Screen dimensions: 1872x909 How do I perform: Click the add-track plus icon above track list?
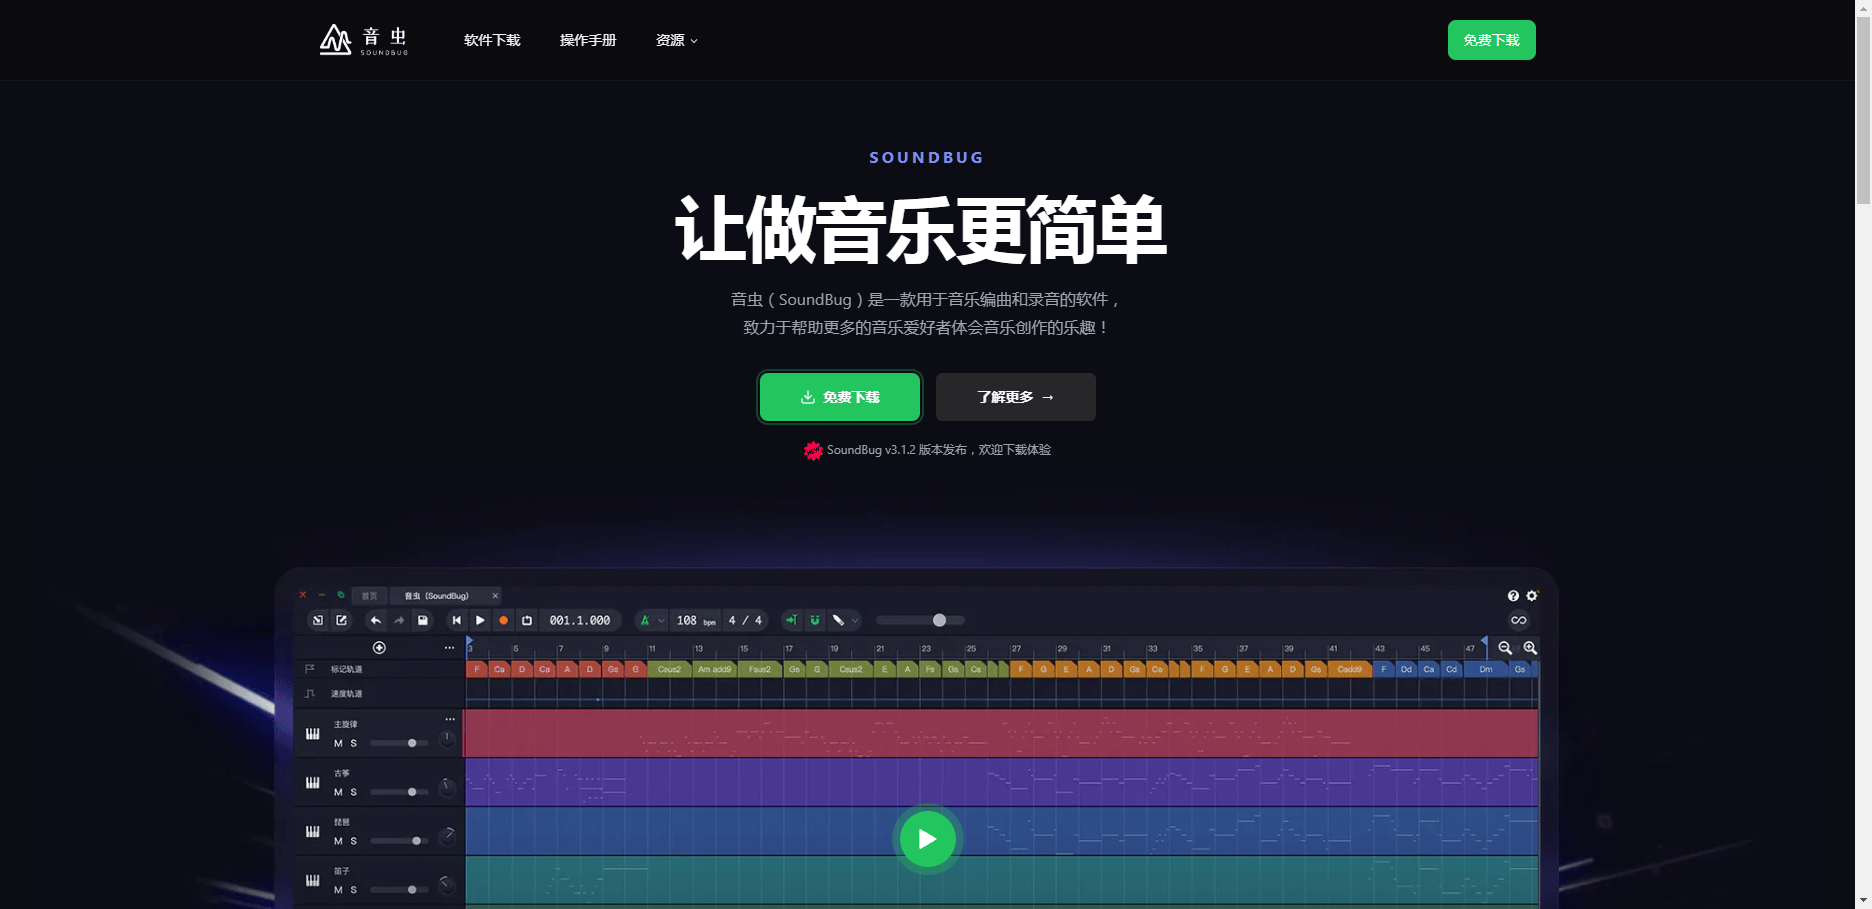[x=379, y=648]
